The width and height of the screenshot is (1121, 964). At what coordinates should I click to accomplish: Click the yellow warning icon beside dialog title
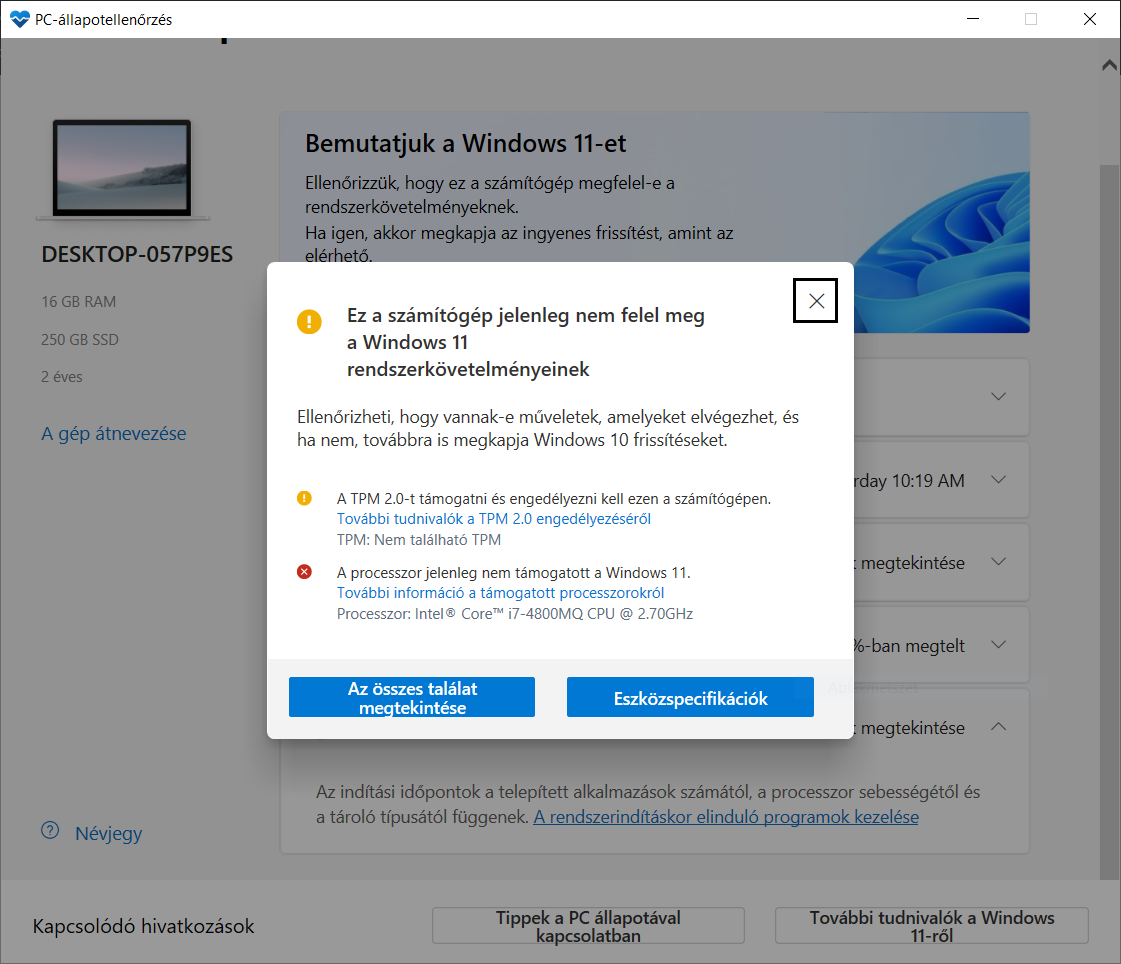click(x=309, y=322)
